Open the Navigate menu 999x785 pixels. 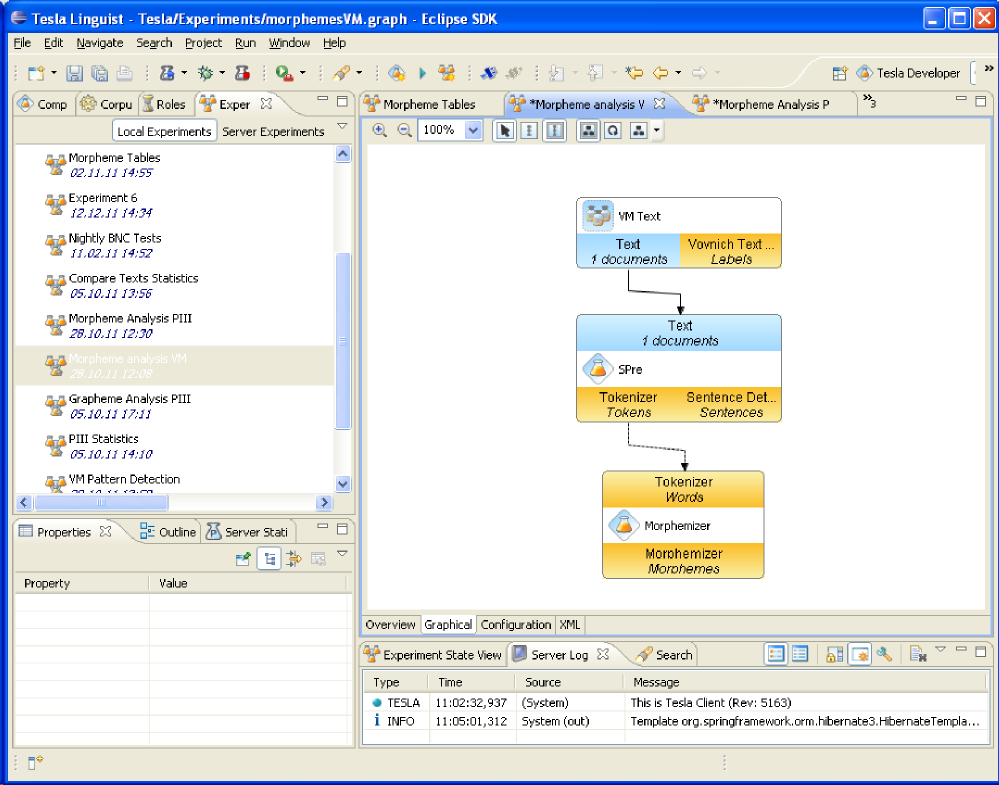[x=100, y=43]
